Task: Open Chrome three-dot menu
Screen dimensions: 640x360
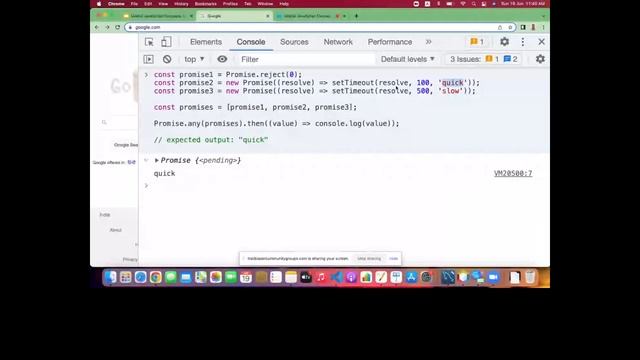Action: tap(543, 27)
